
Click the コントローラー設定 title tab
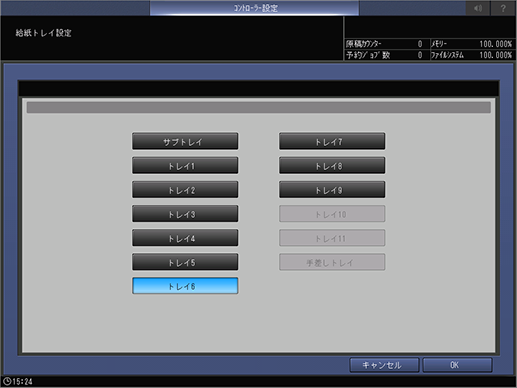[255, 8]
